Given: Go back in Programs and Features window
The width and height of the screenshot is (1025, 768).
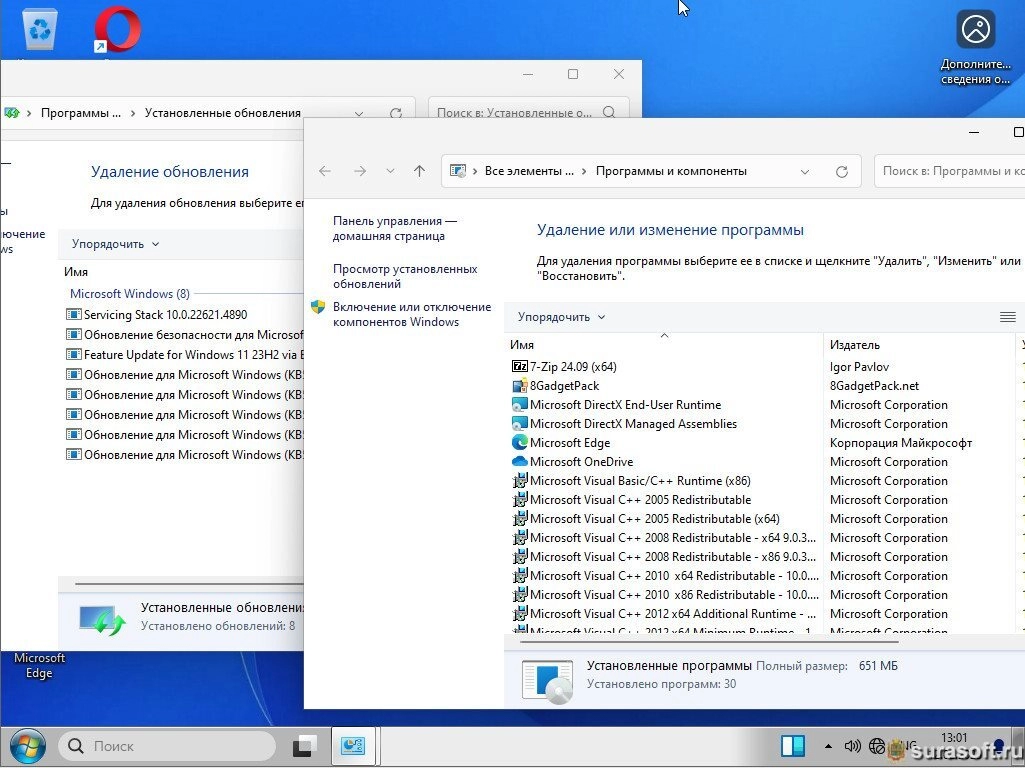Looking at the screenshot, I should 325,171.
